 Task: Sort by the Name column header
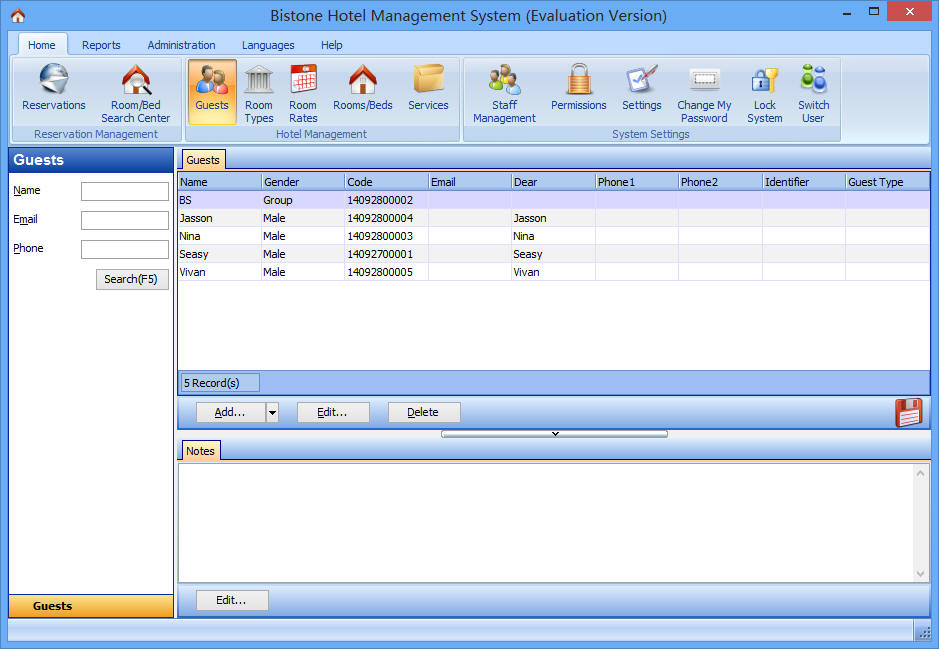(x=220, y=182)
